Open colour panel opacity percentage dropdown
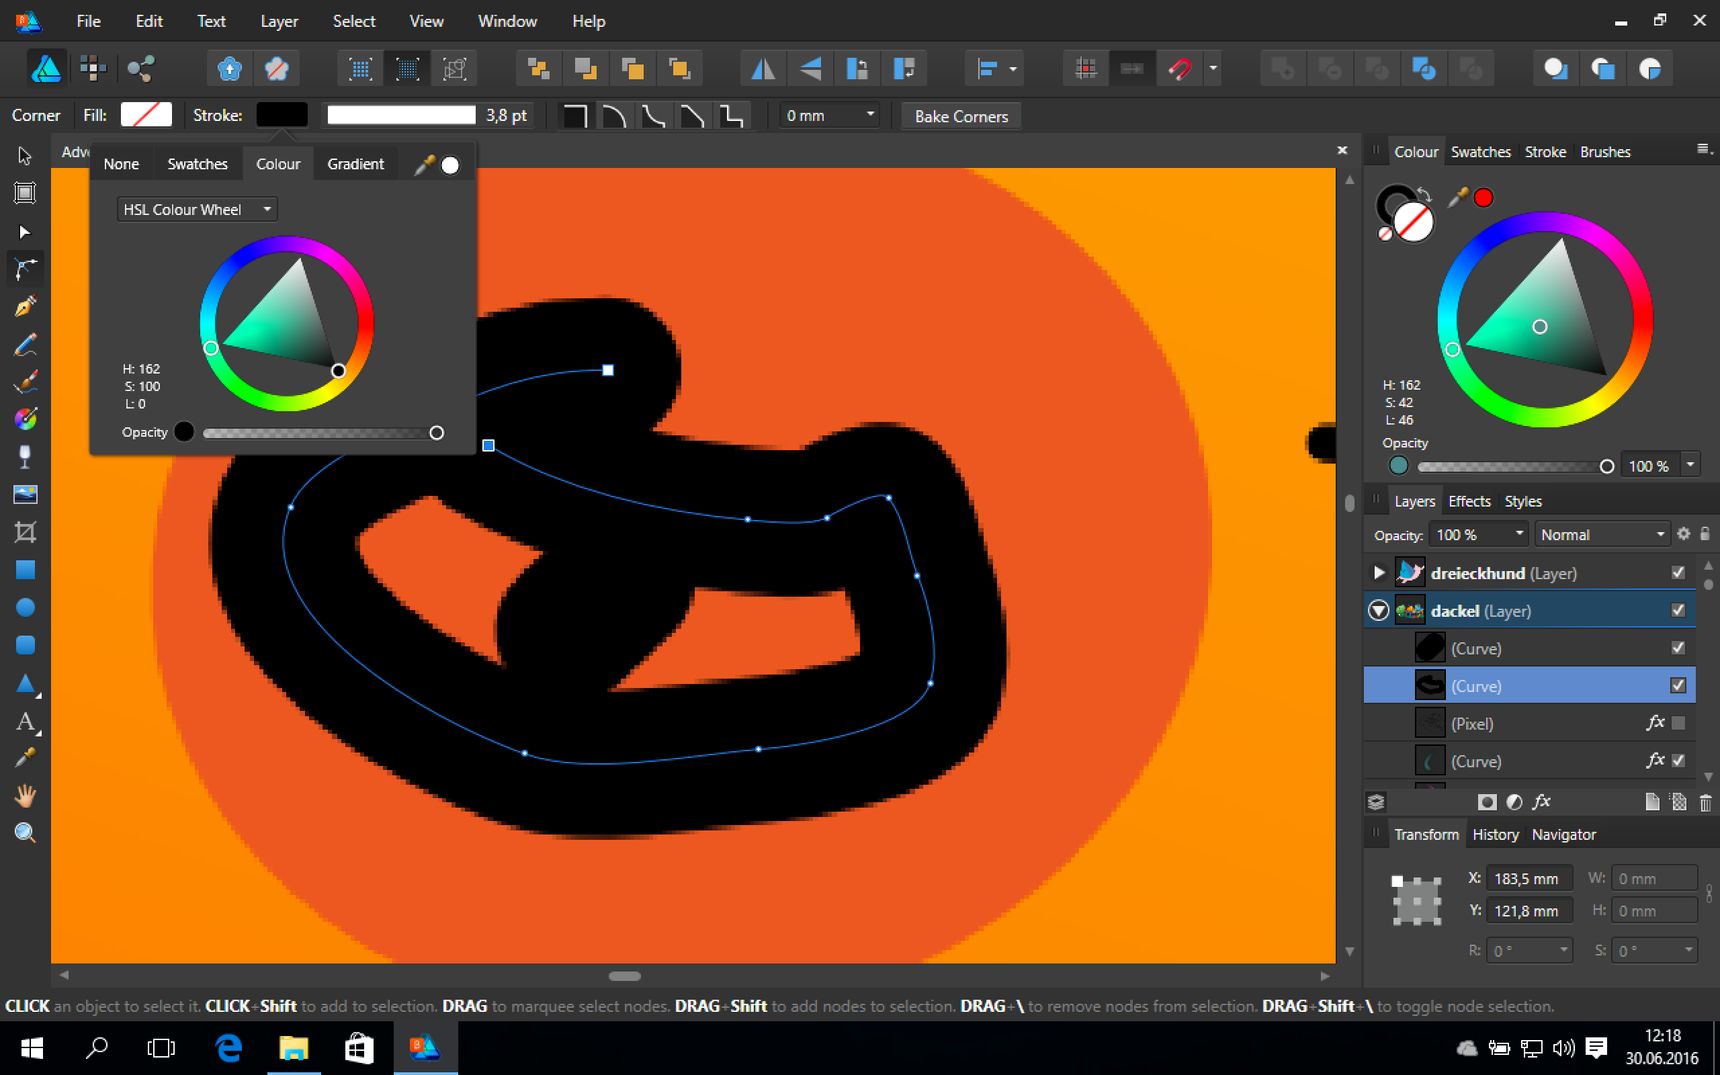This screenshot has height=1075, width=1720. click(x=1690, y=465)
